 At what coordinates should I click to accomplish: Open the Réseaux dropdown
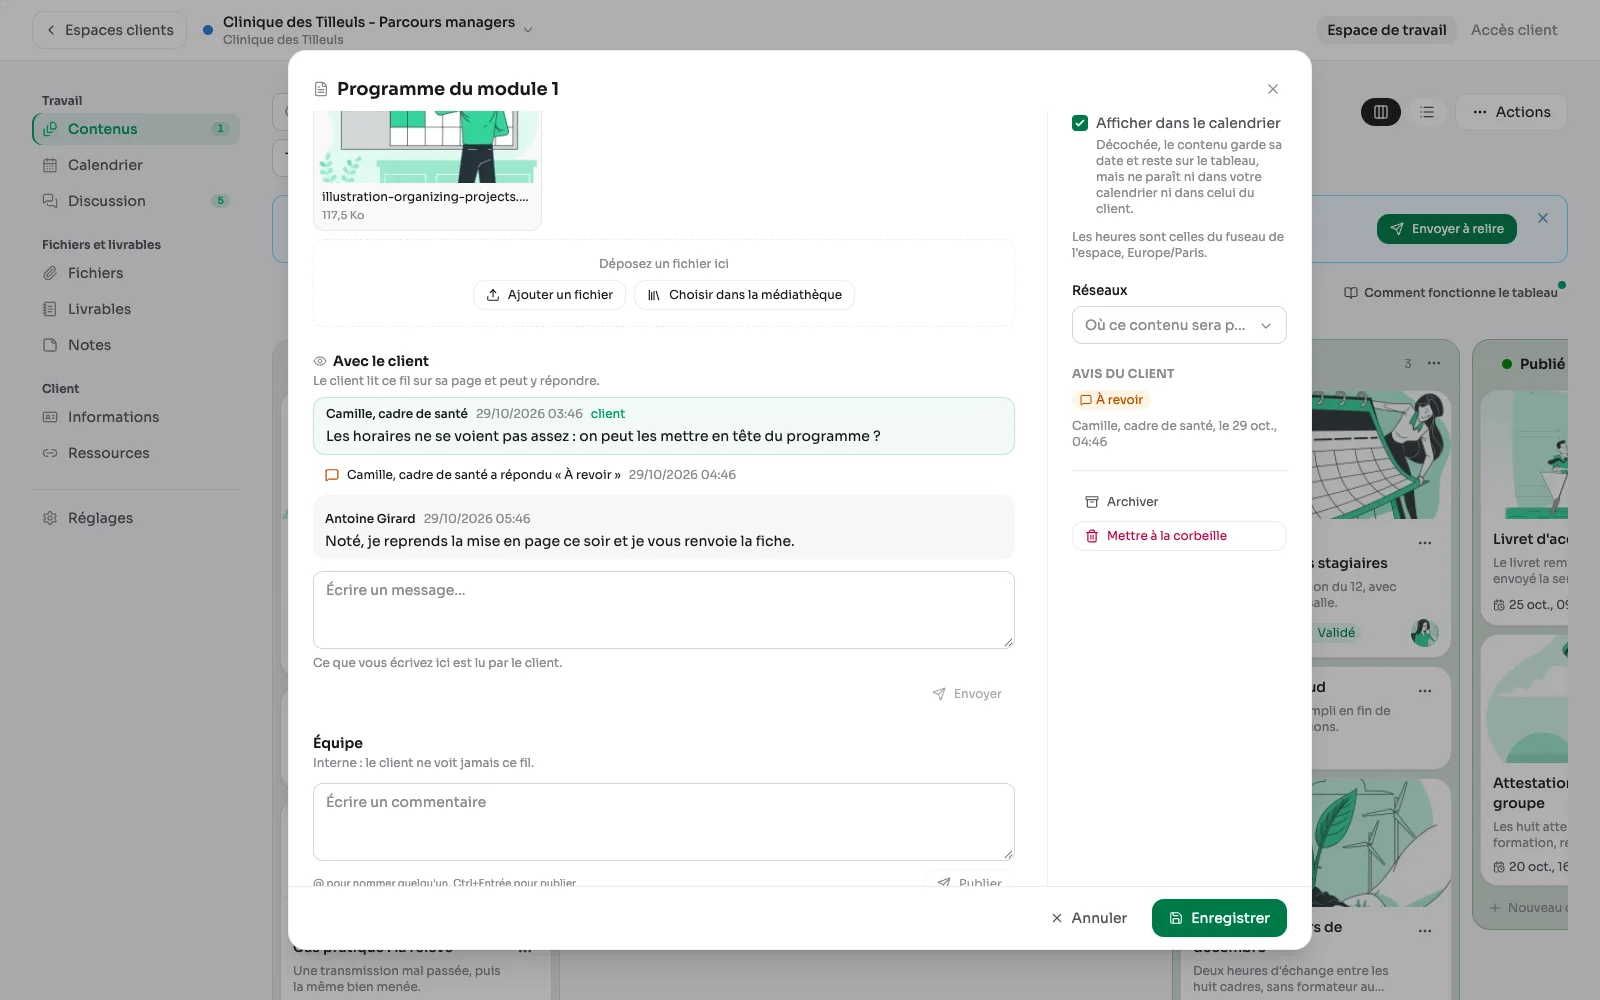coord(1179,325)
